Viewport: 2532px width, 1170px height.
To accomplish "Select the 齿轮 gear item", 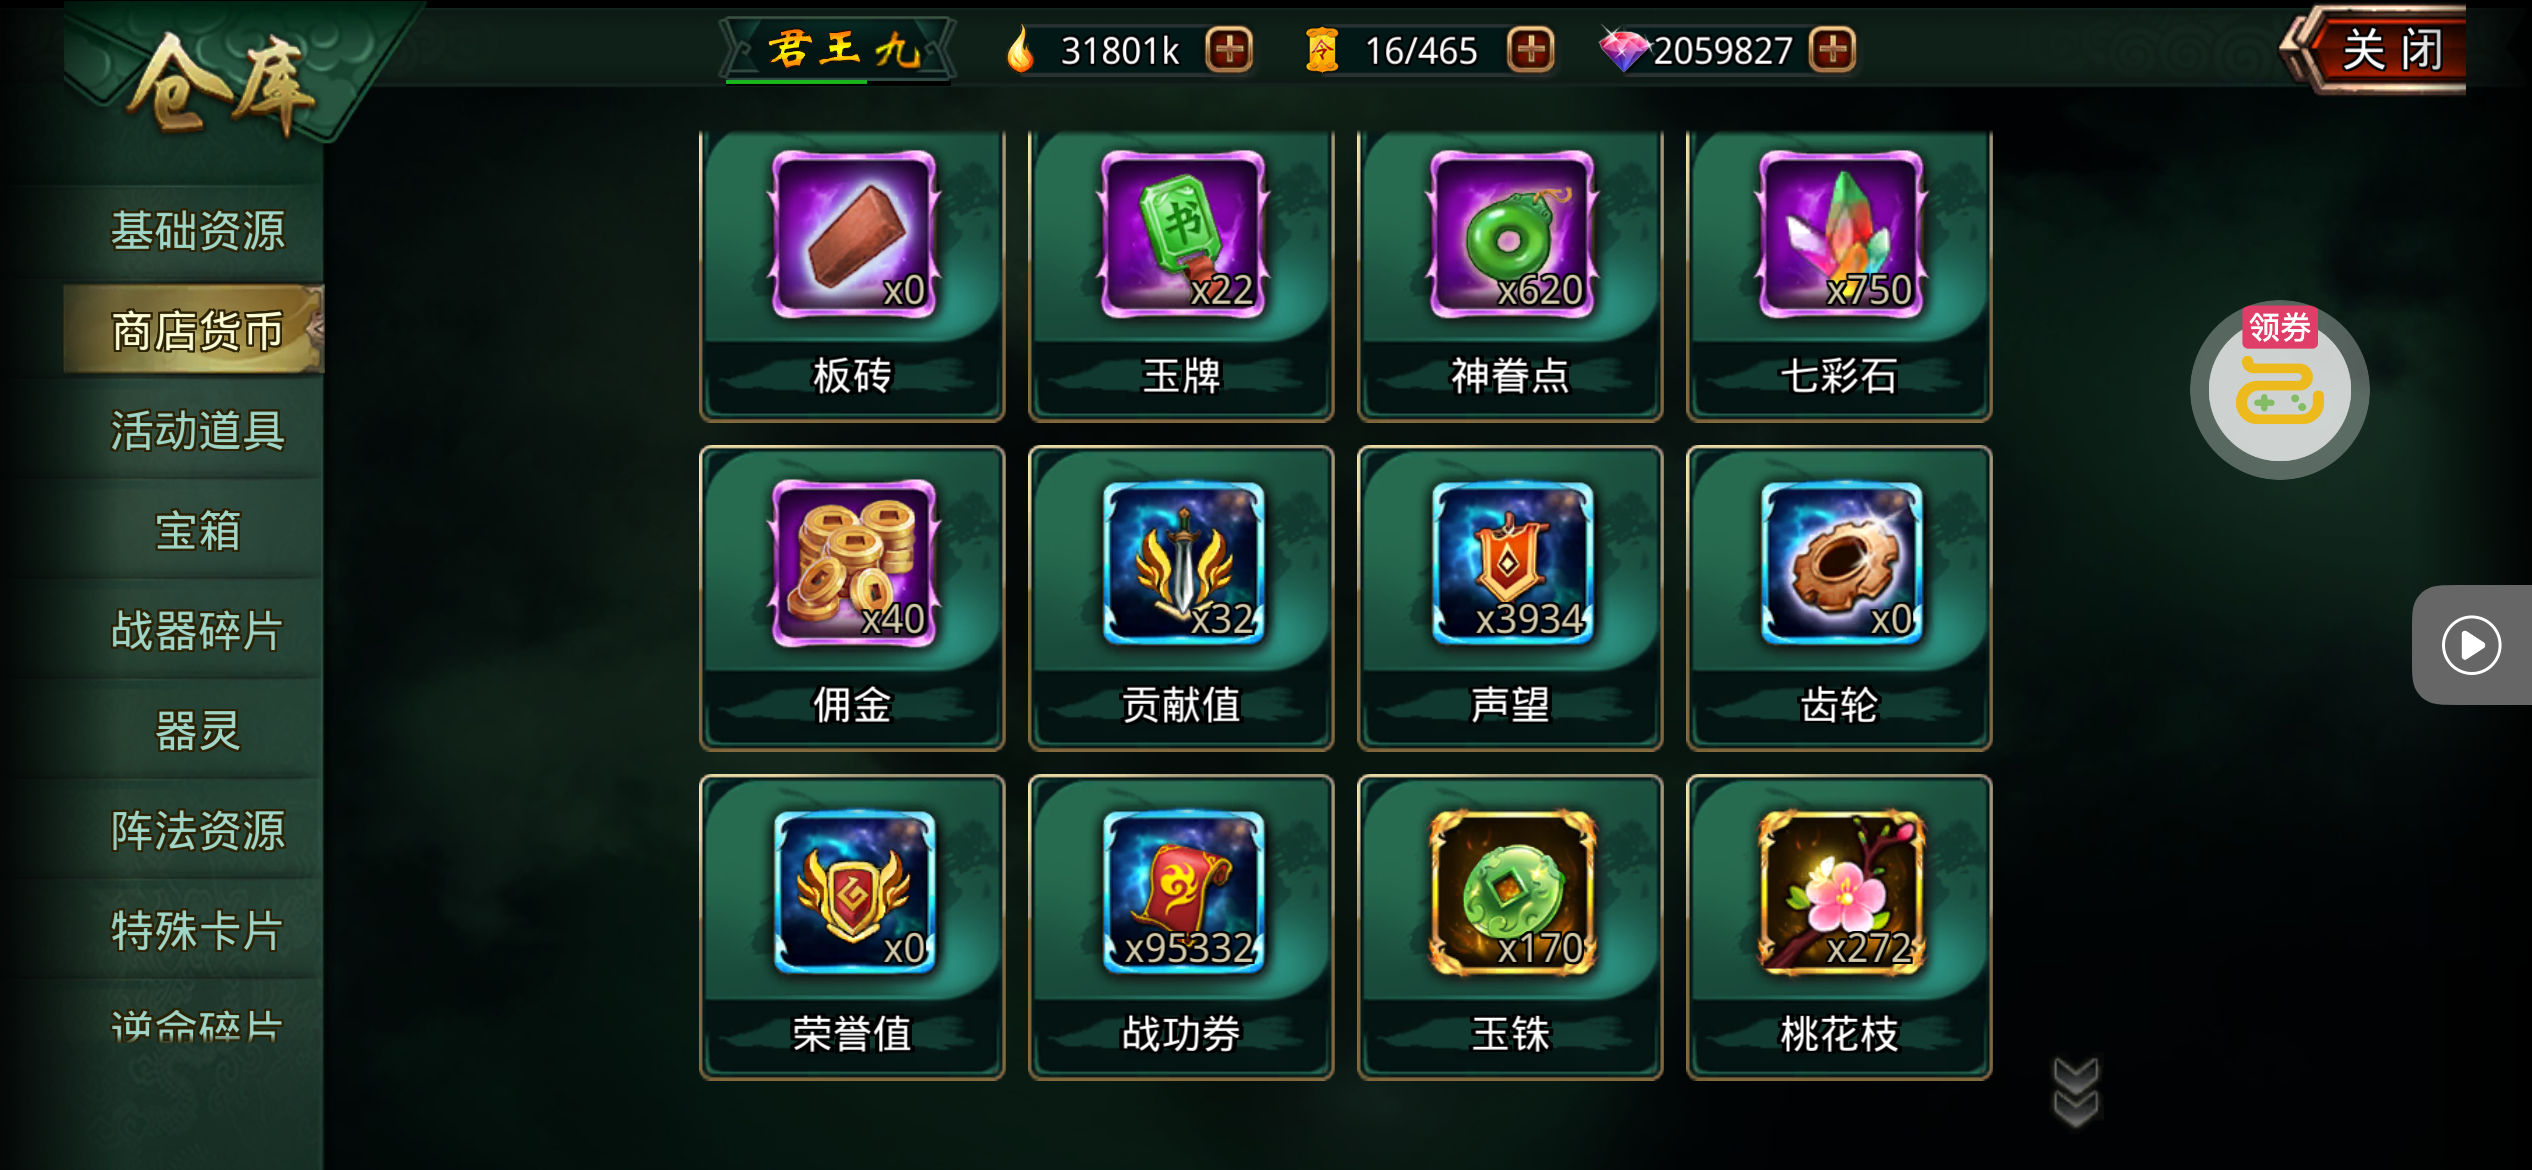I will click(x=1840, y=564).
